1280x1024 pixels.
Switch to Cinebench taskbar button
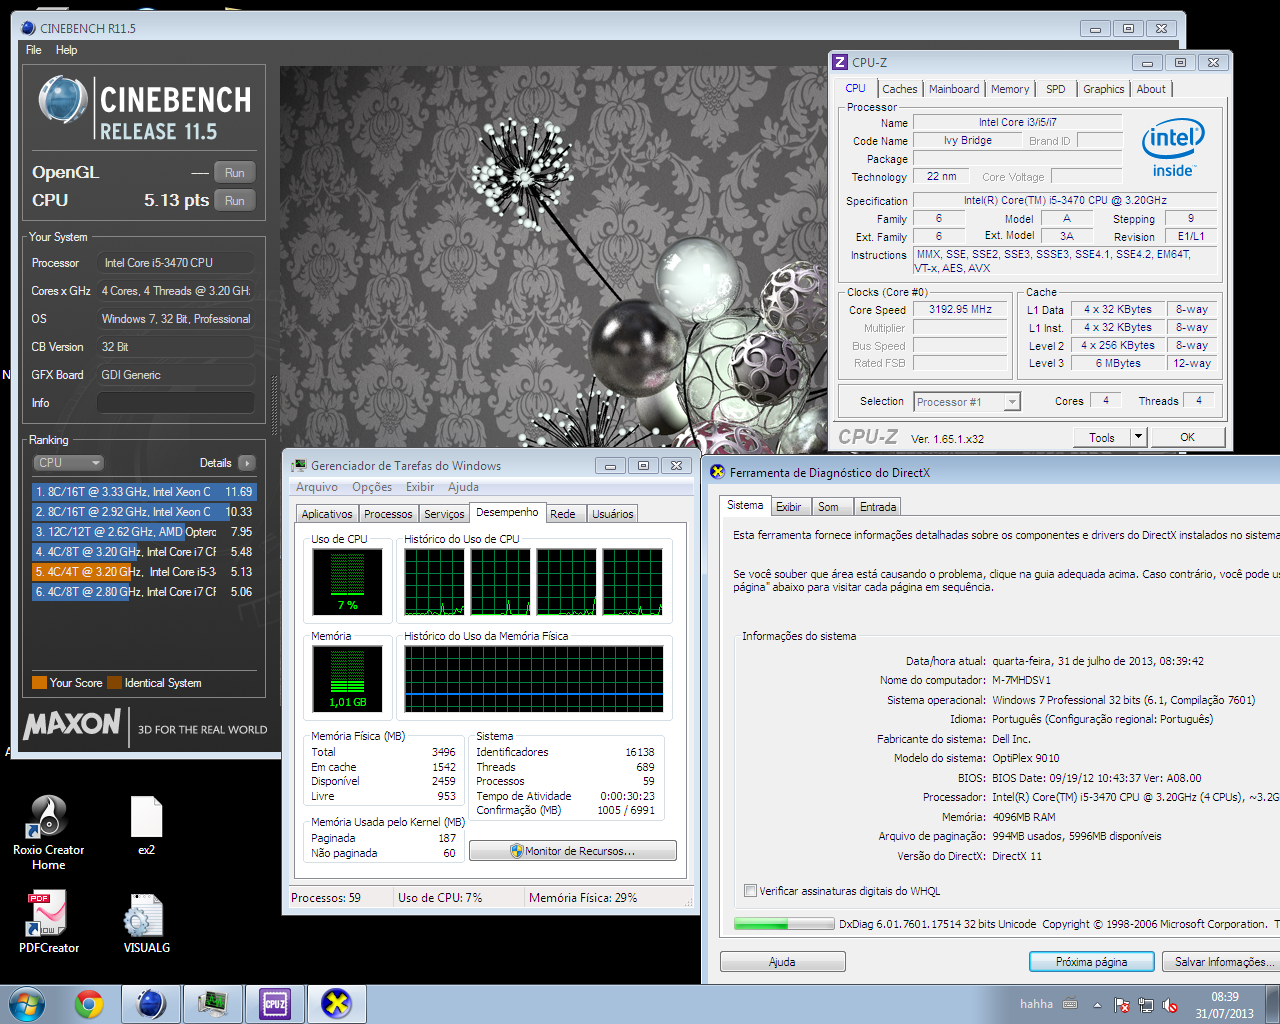151,1004
